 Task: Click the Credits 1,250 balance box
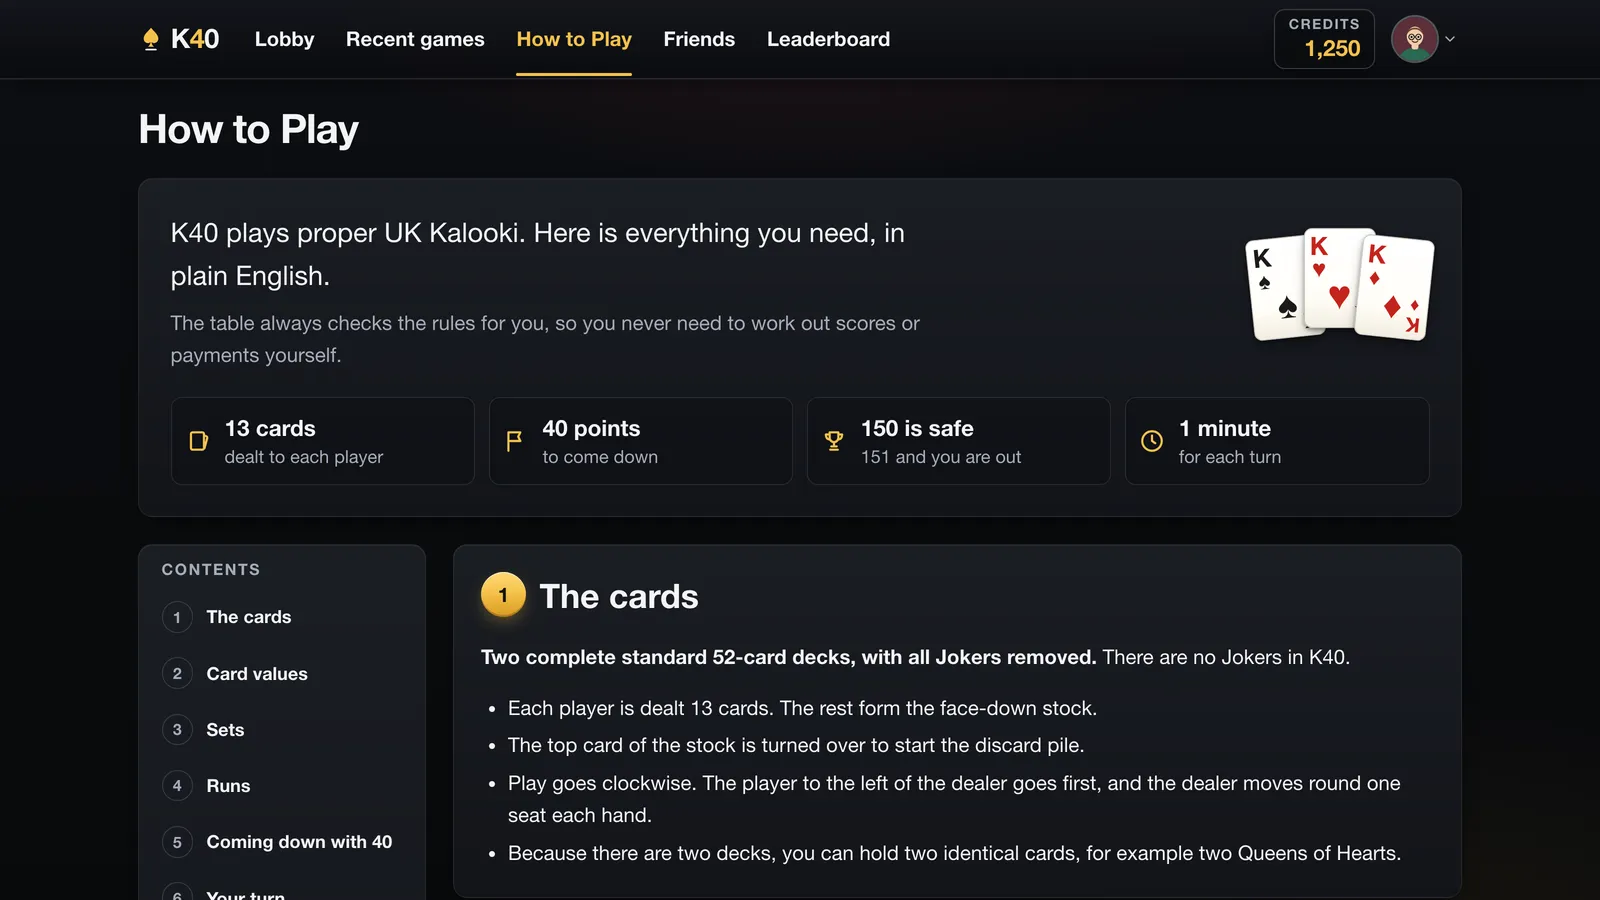pos(1324,39)
